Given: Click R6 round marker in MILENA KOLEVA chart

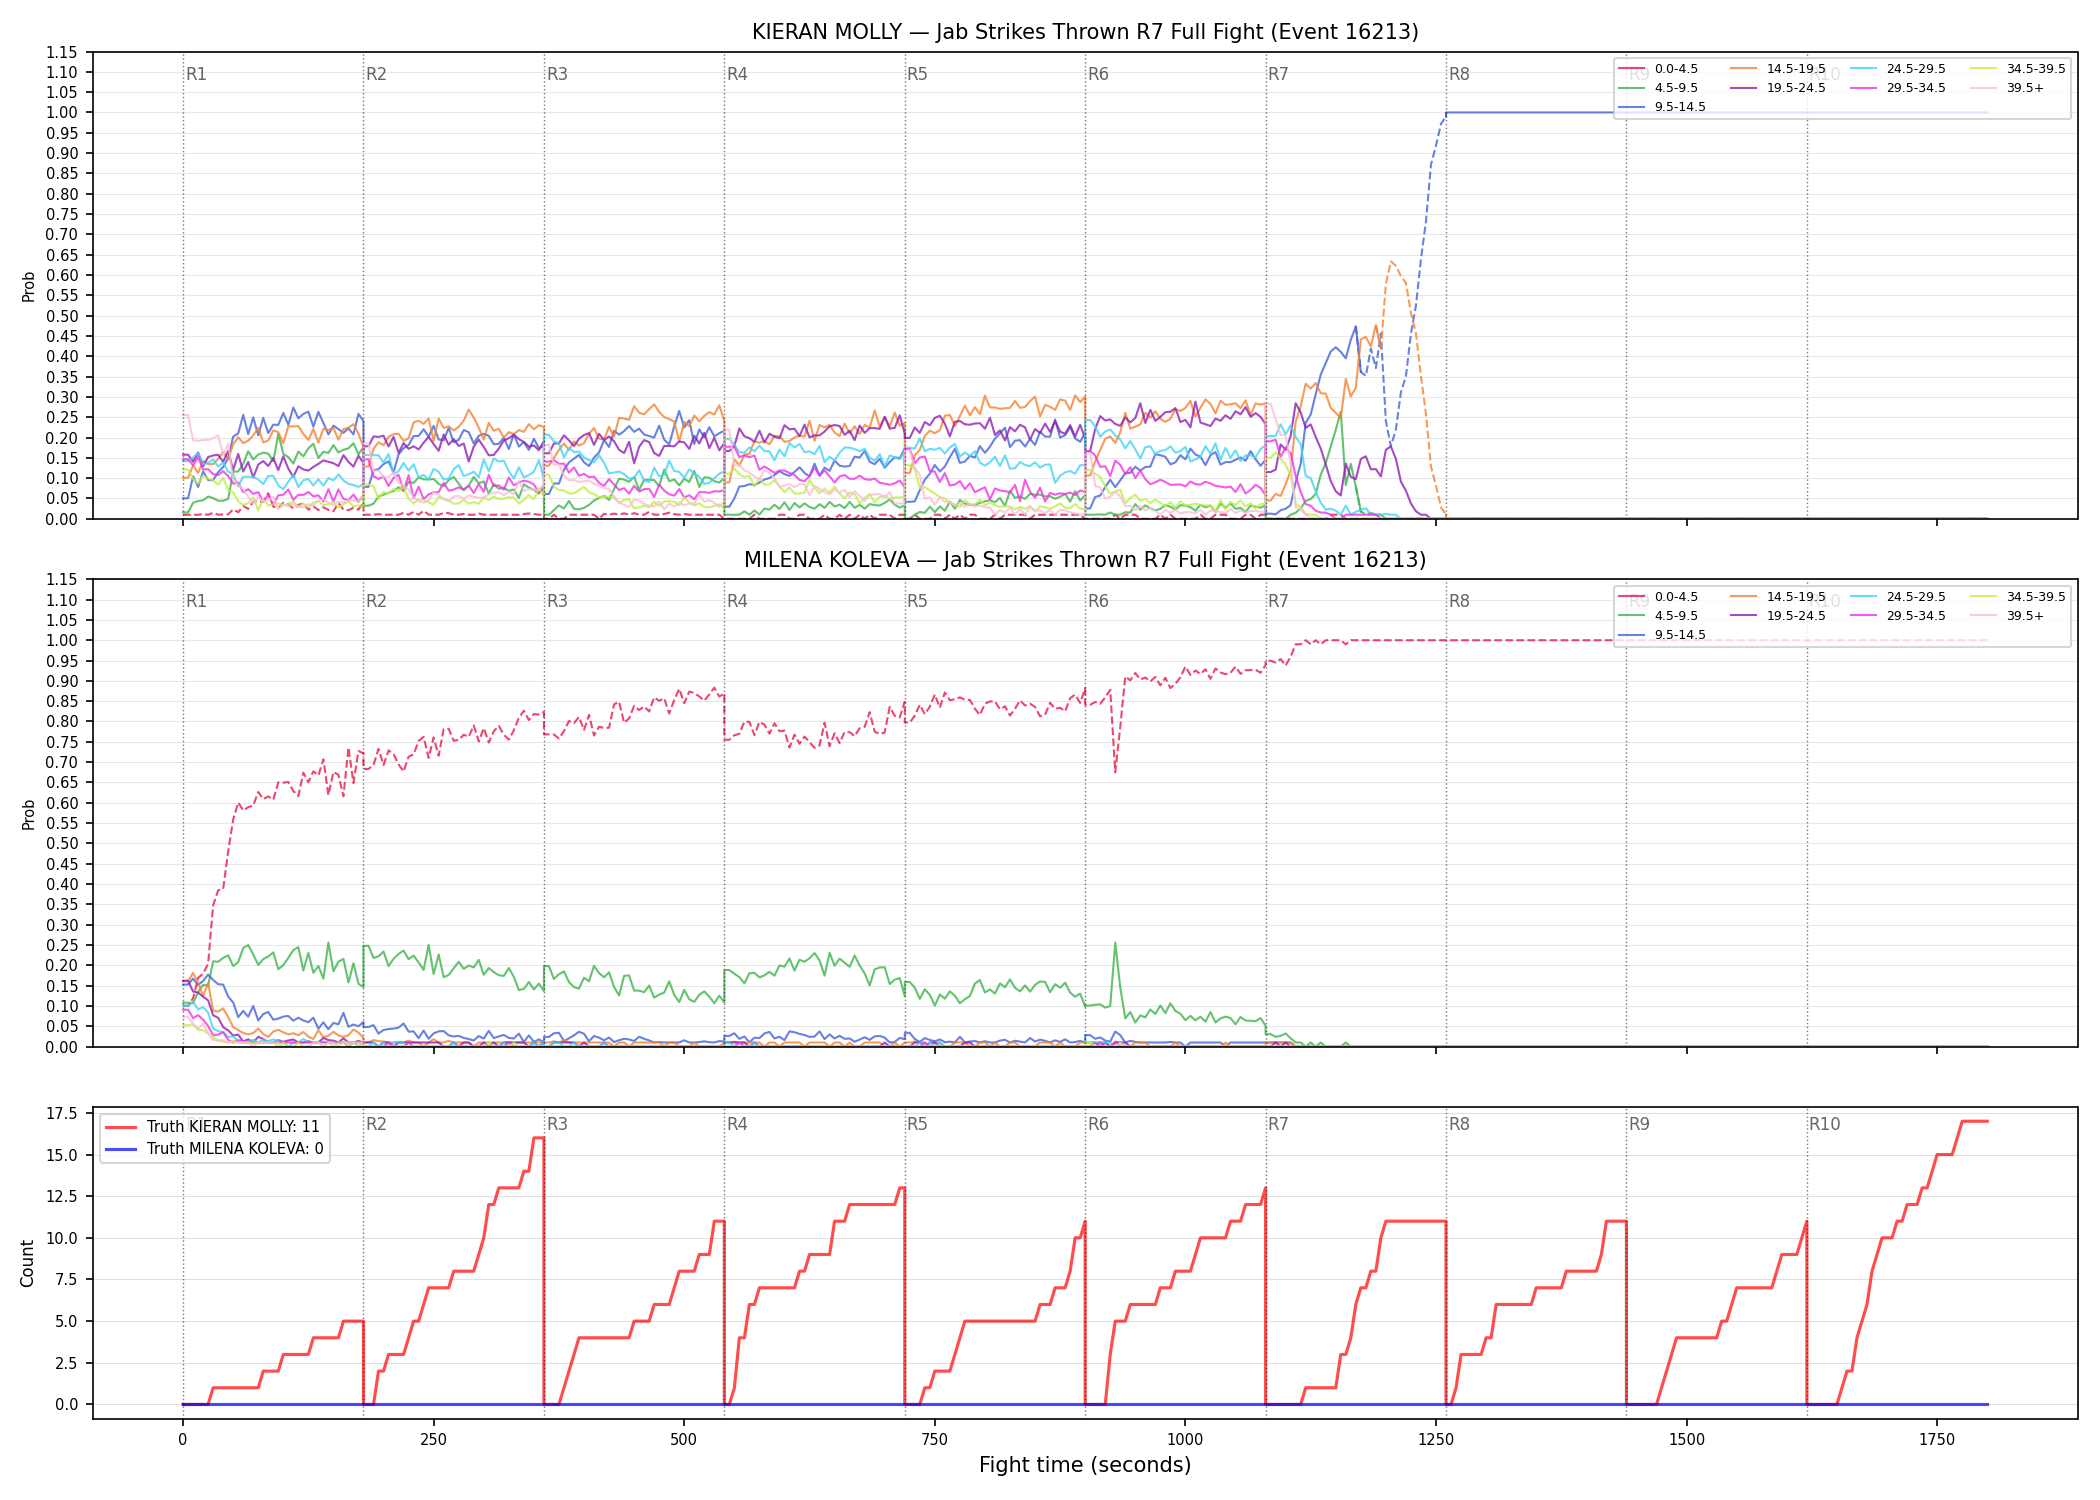Looking at the screenshot, I should (1098, 601).
